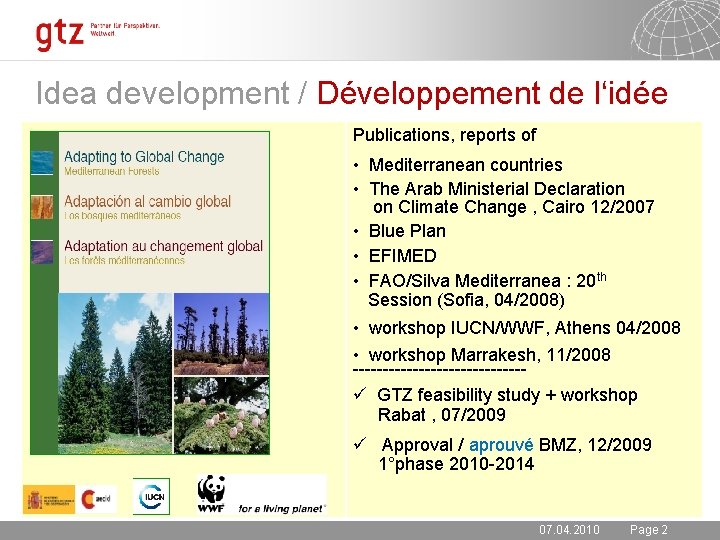The image size is (720, 540).
Task: Click 'Mediterranean countries' bullet
Action: (466, 165)
